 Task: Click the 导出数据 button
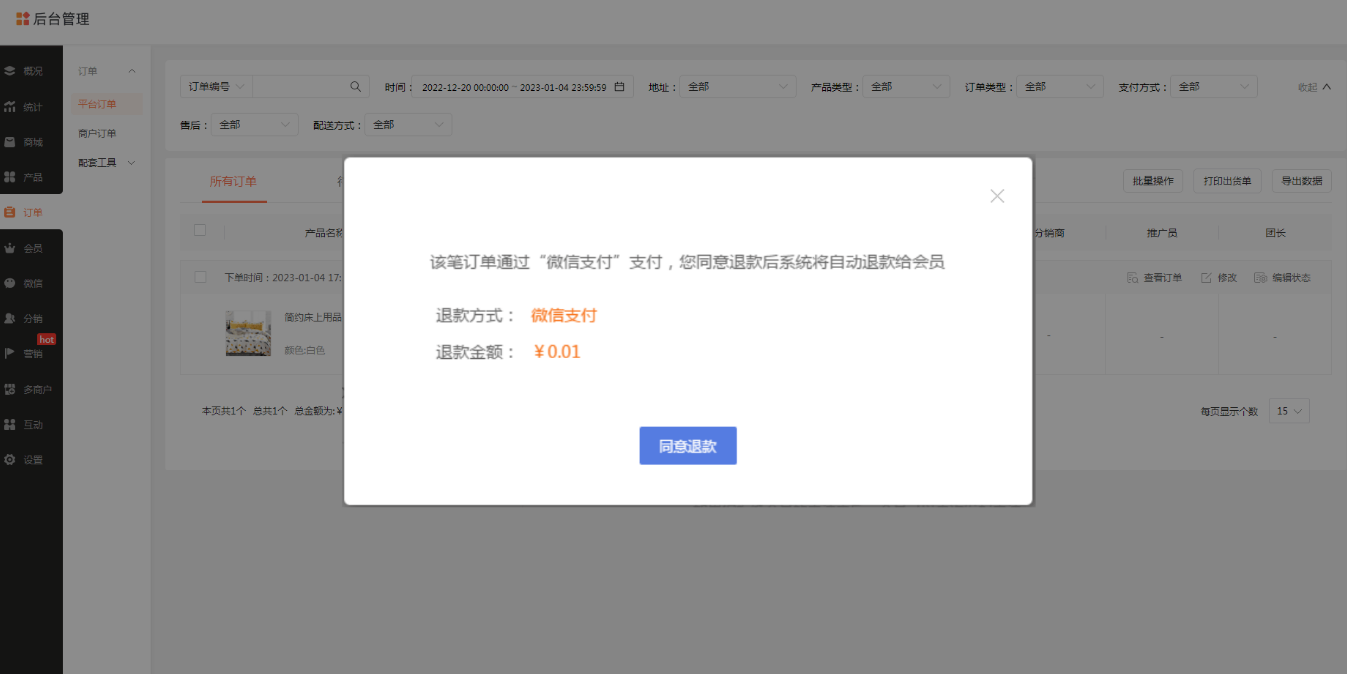click(1301, 181)
